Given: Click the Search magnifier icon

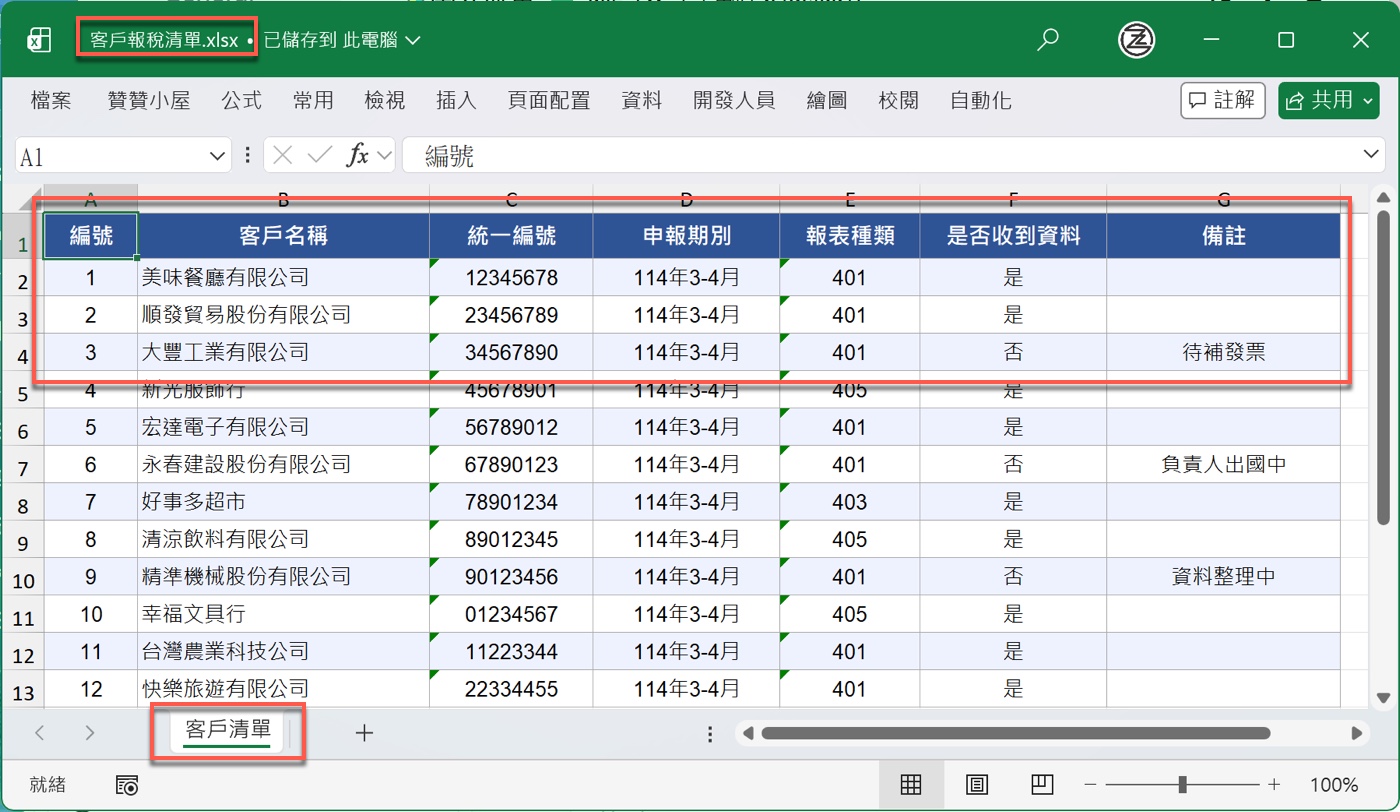Looking at the screenshot, I should 1048,40.
